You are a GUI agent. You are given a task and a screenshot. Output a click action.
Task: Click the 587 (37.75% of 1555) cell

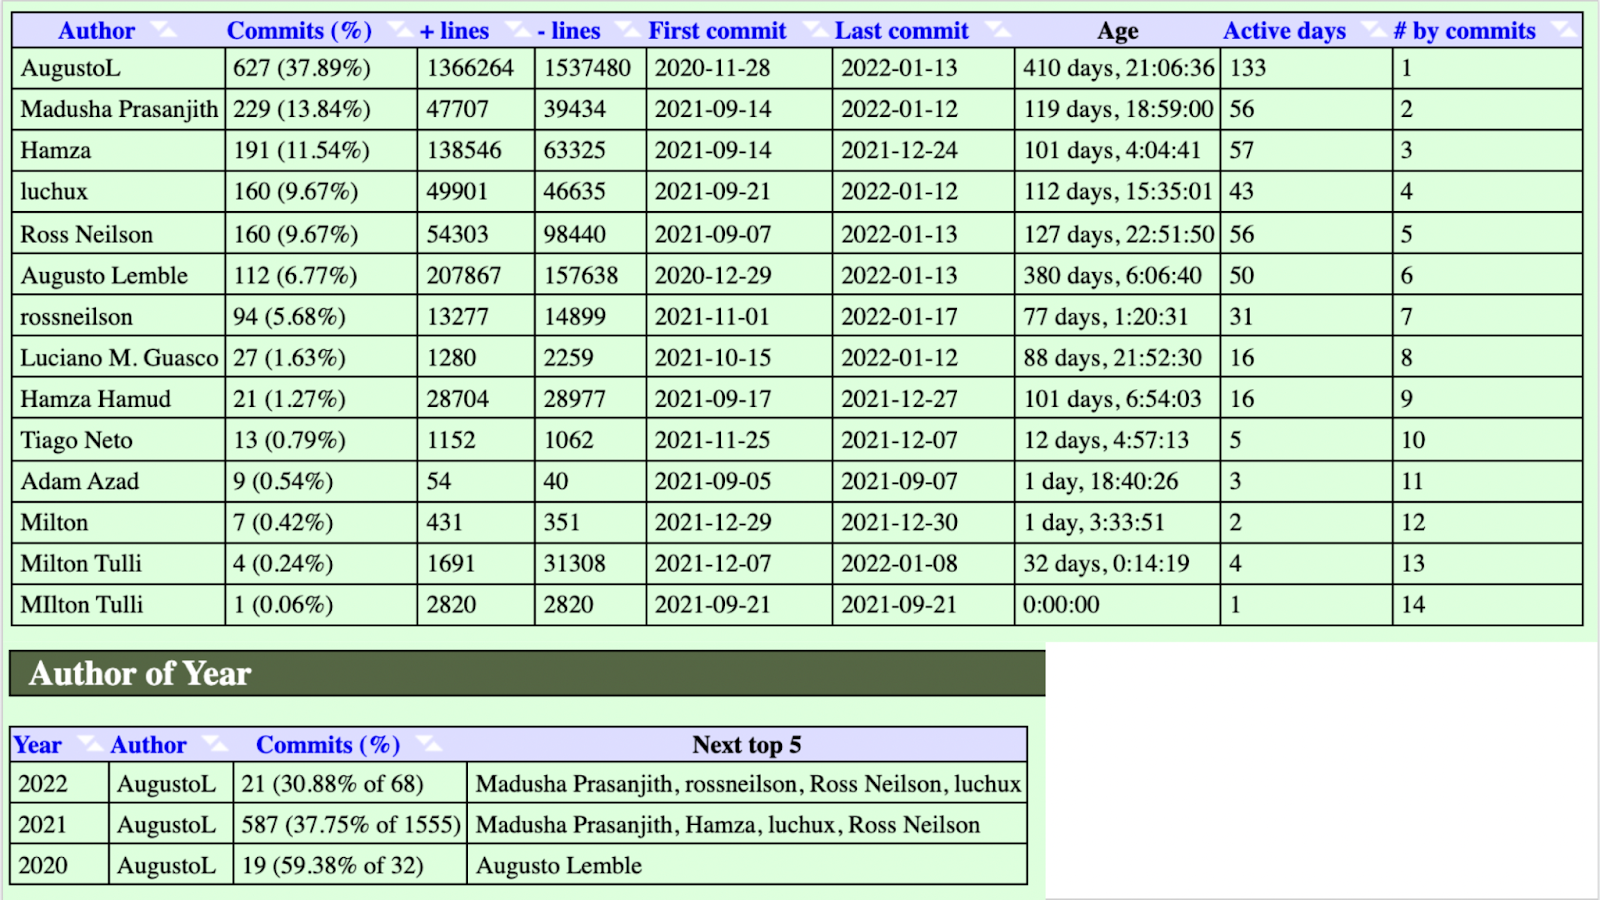pyautogui.click(x=350, y=825)
